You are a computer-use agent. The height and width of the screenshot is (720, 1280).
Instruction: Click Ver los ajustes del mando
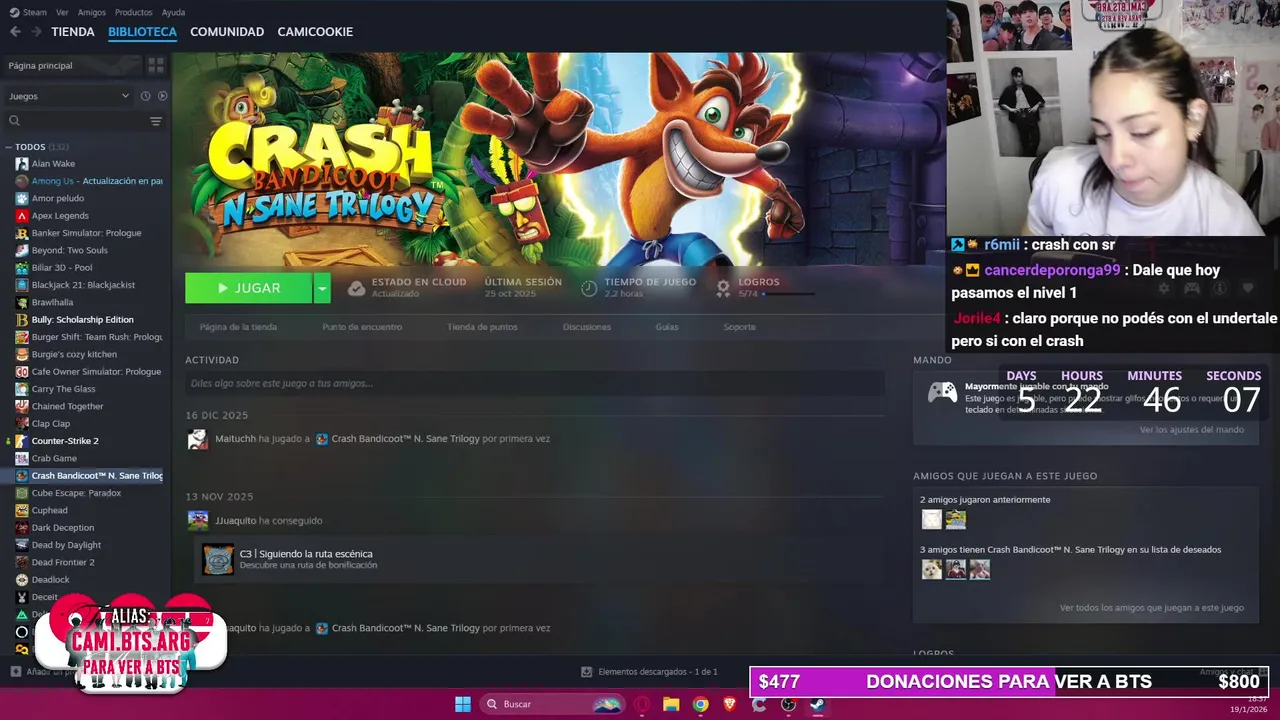[1192, 430]
